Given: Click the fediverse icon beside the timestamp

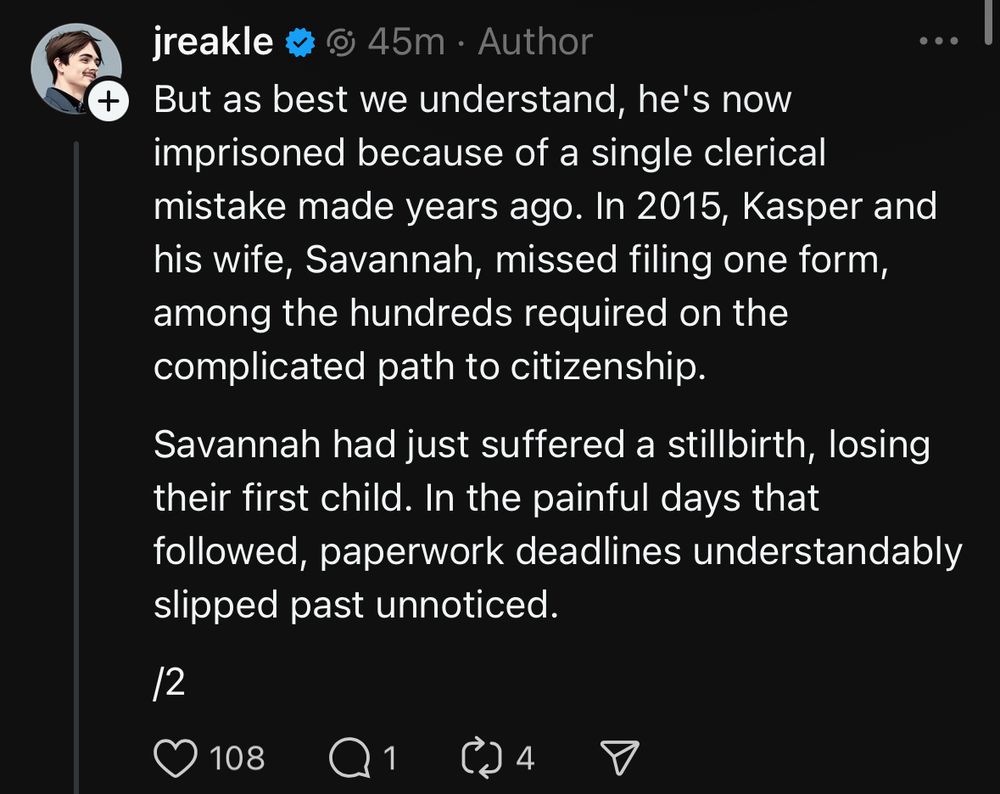Looking at the screenshot, I should click(342, 42).
